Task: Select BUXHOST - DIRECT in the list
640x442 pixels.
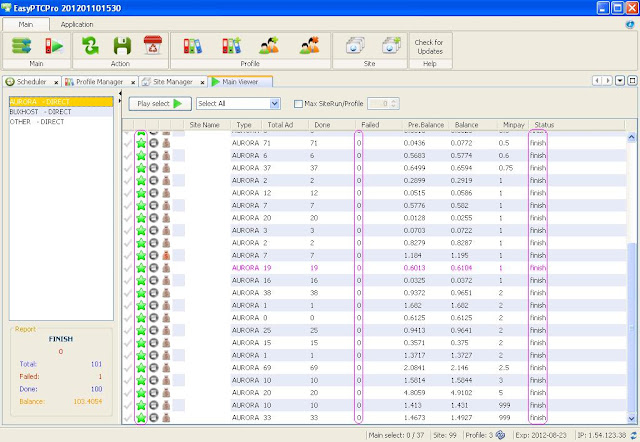Action: [40, 112]
